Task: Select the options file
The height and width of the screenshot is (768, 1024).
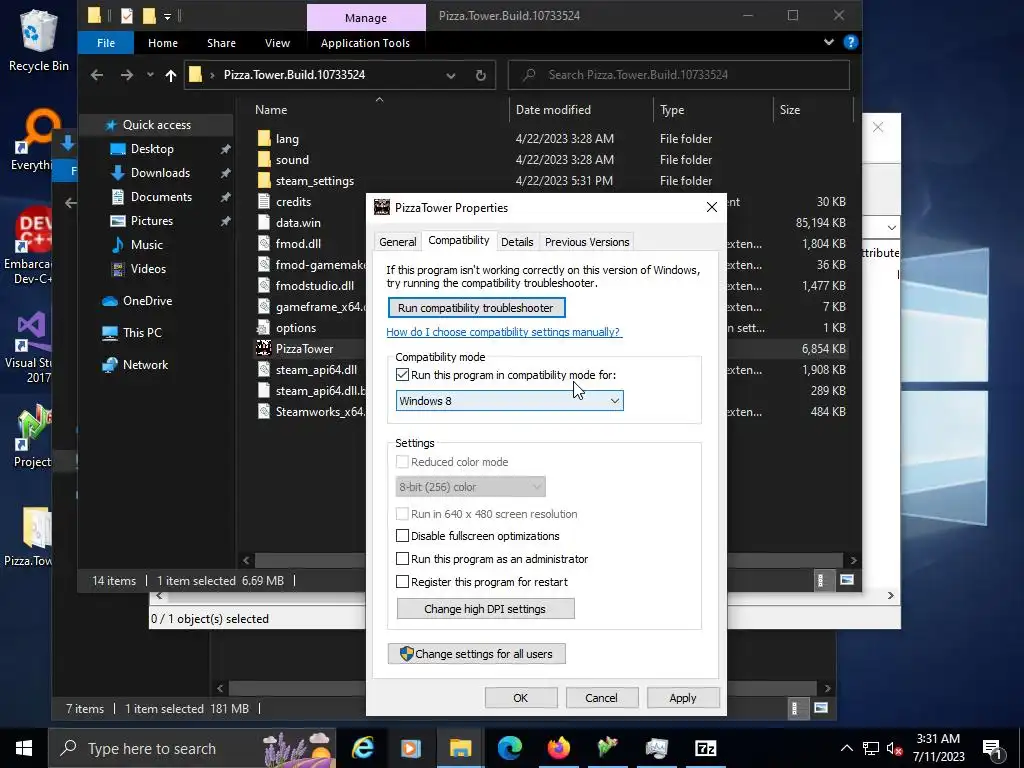Action: click(296, 328)
